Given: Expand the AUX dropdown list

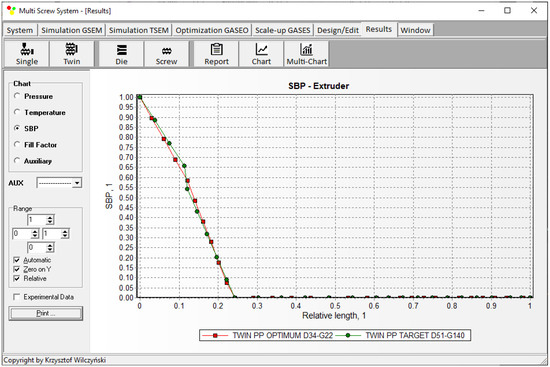Looking at the screenshot, I should [77, 183].
